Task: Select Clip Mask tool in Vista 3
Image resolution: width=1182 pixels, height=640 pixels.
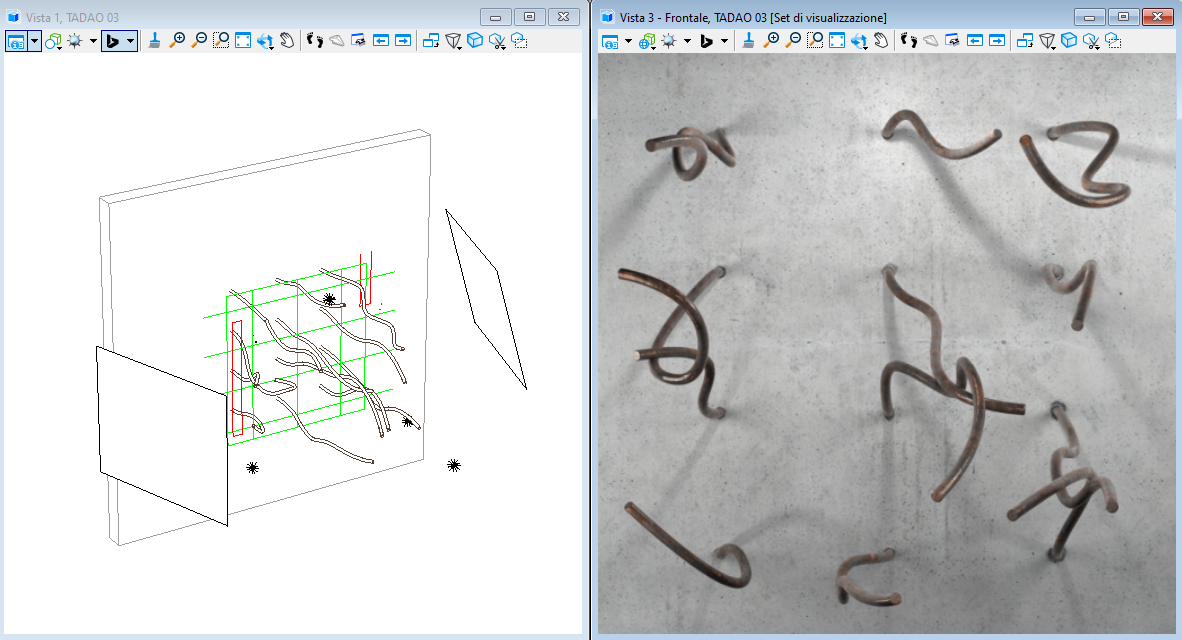Action: [1113, 41]
